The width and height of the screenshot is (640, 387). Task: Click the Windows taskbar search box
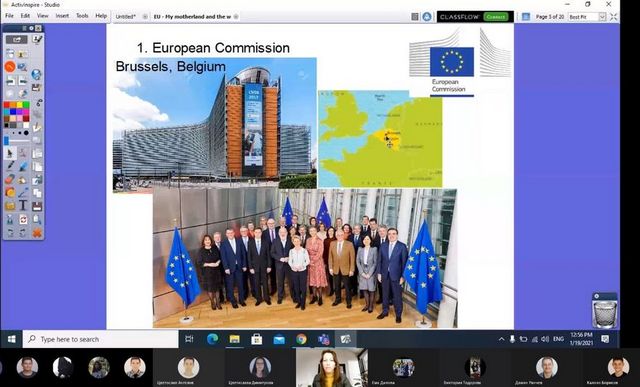pyautogui.click(x=100, y=339)
